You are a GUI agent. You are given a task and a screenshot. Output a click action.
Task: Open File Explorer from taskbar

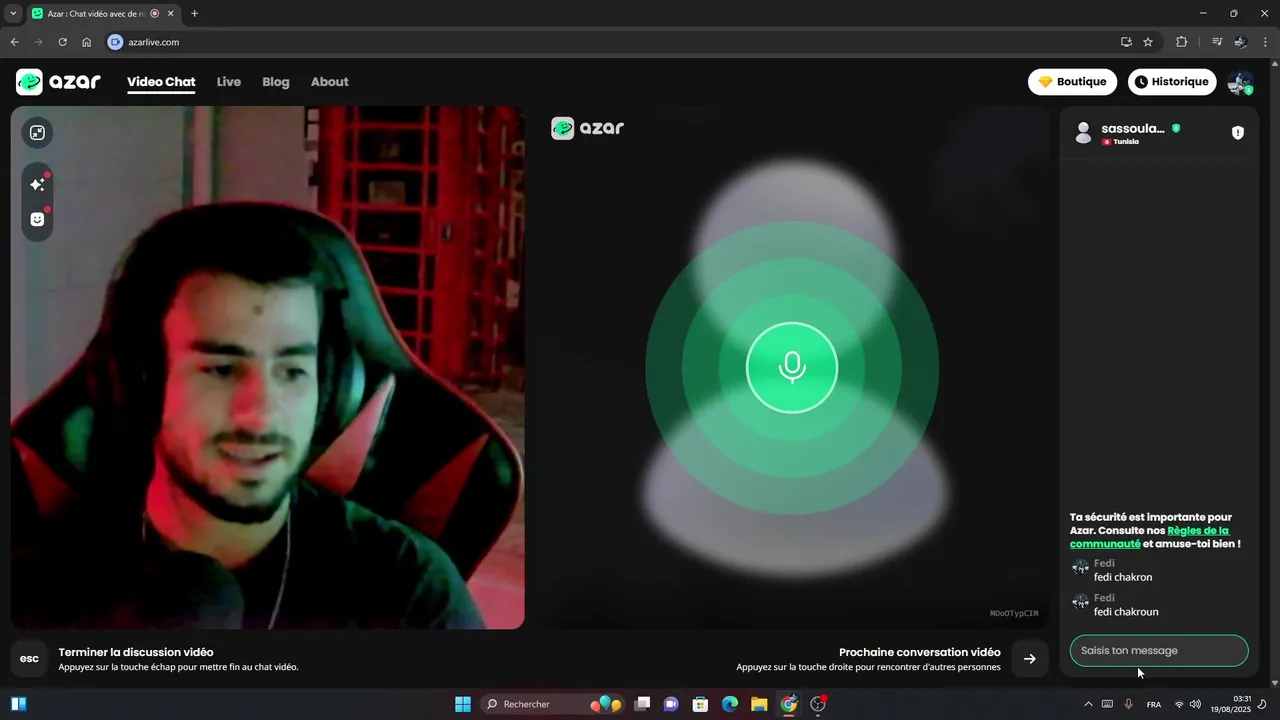coord(759,704)
